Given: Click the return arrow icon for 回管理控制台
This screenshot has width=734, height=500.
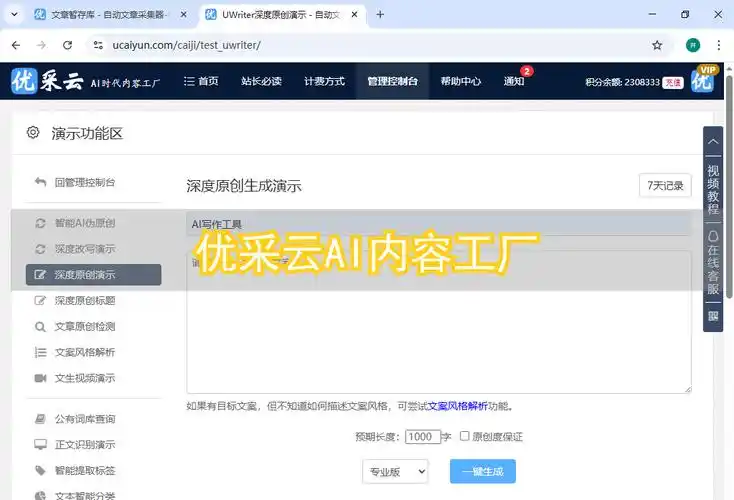Looking at the screenshot, I should pyautogui.click(x=41, y=182).
